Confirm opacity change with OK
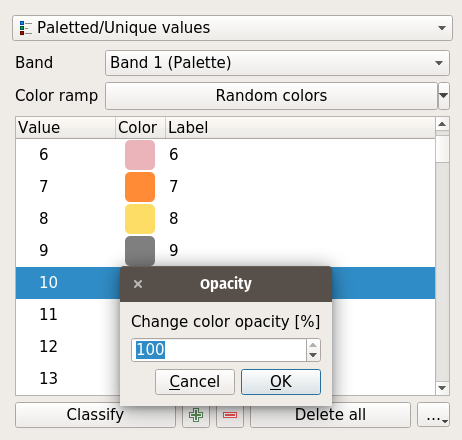The width and height of the screenshot is (462, 440). tap(281, 382)
